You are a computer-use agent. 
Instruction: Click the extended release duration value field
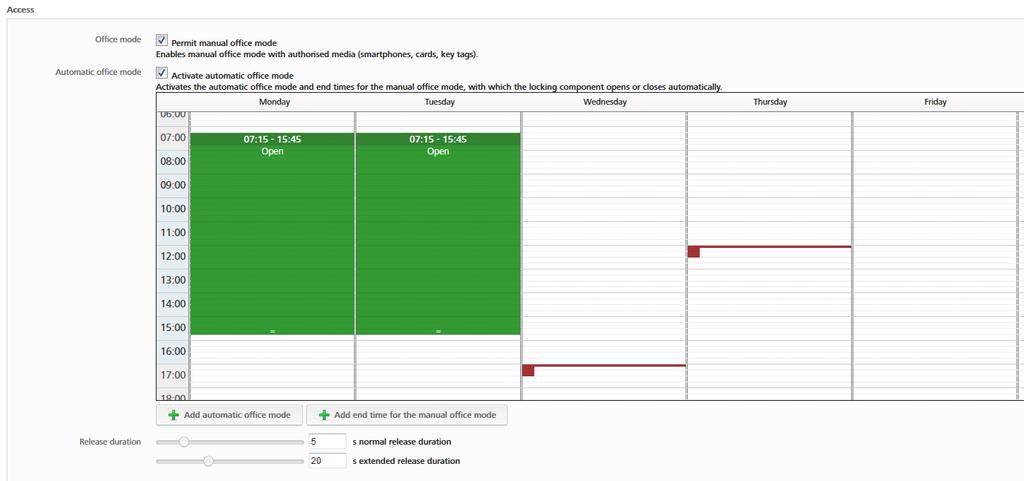point(327,461)
